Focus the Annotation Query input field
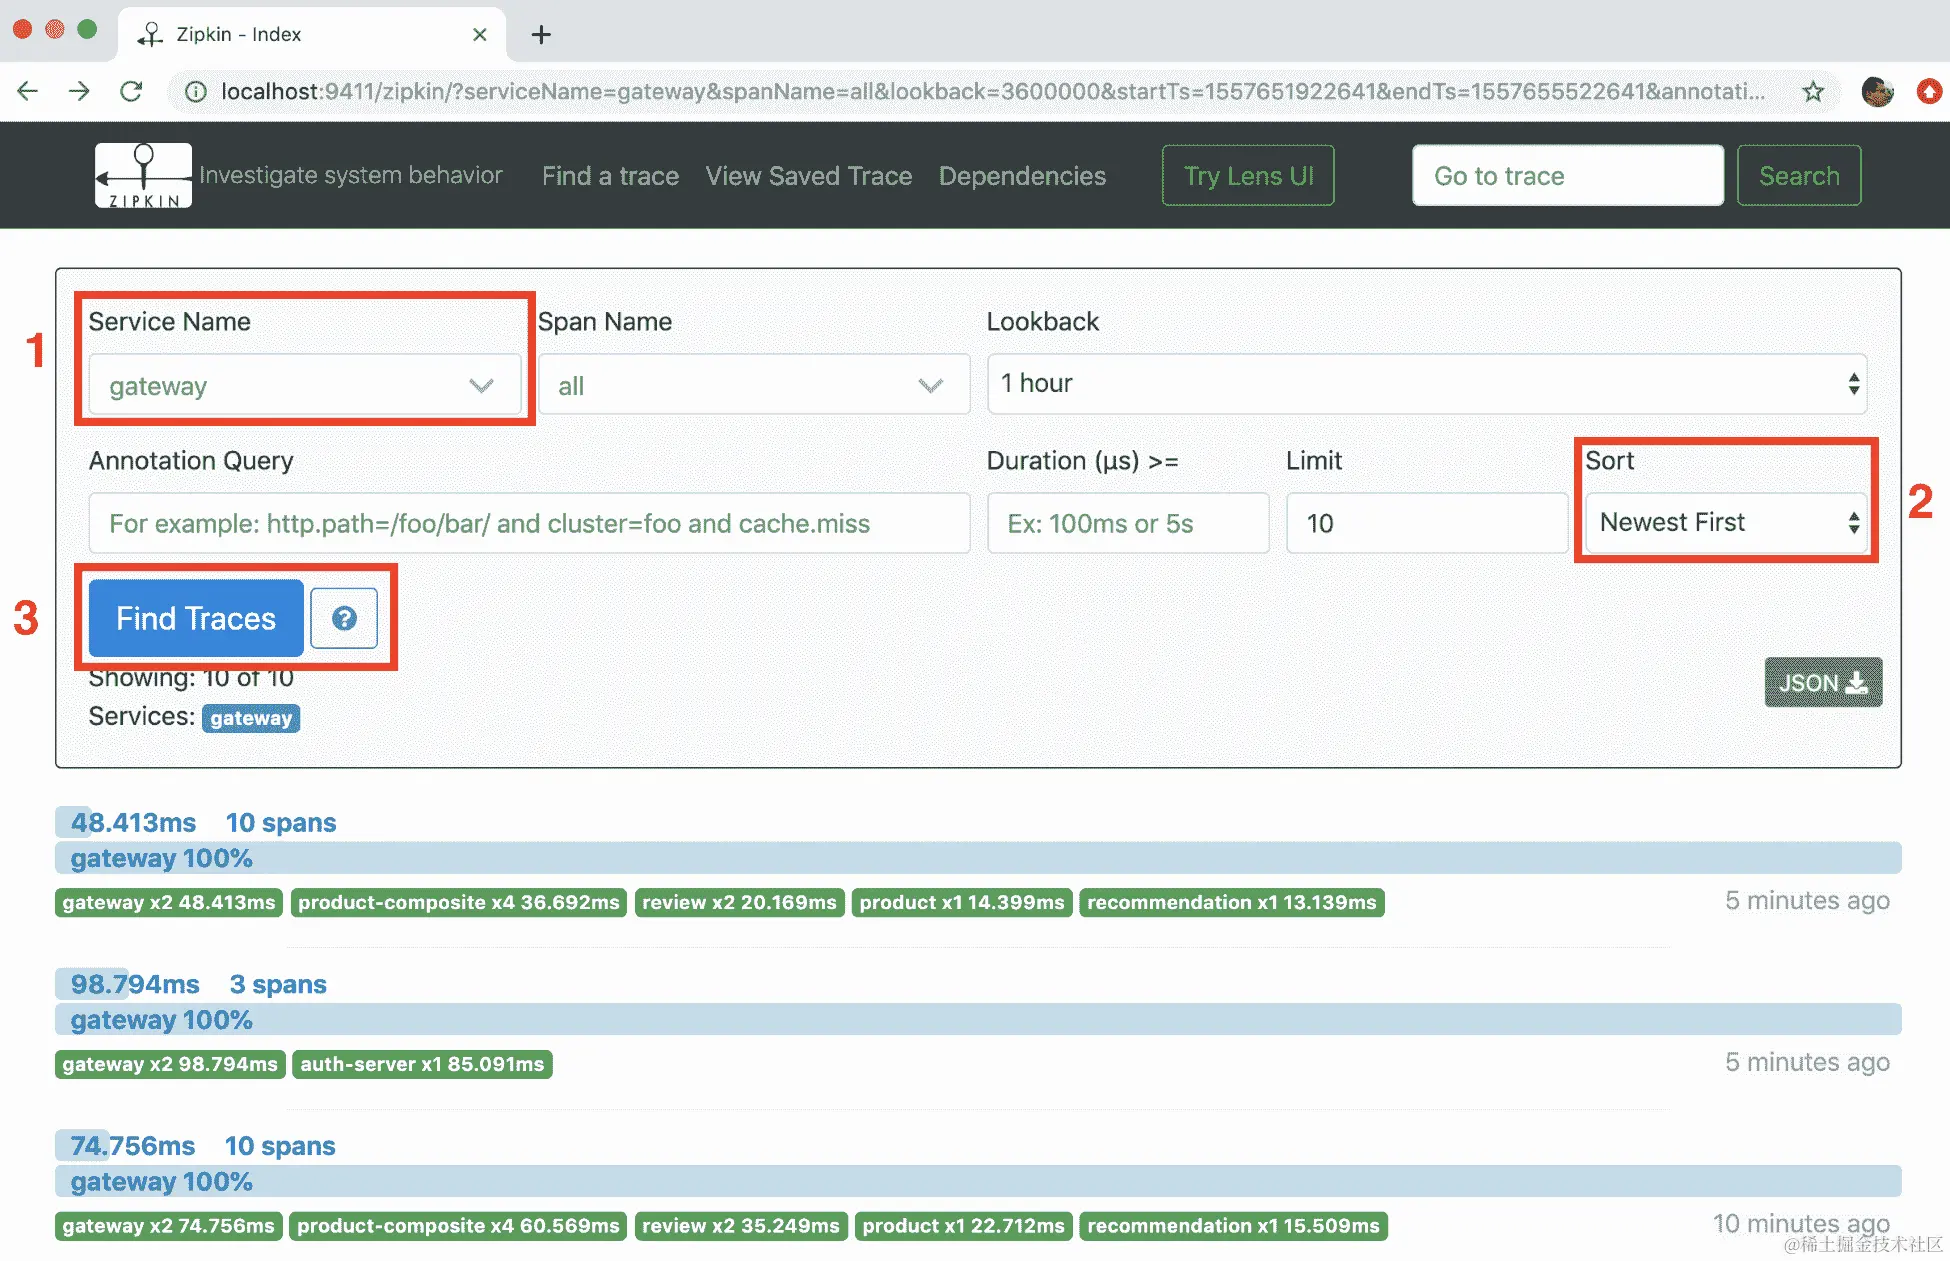 tap(528, 523)
